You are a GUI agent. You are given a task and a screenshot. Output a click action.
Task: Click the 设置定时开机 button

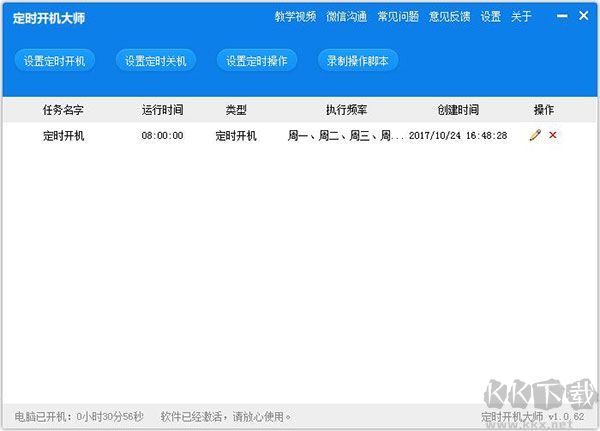point(55,61)
